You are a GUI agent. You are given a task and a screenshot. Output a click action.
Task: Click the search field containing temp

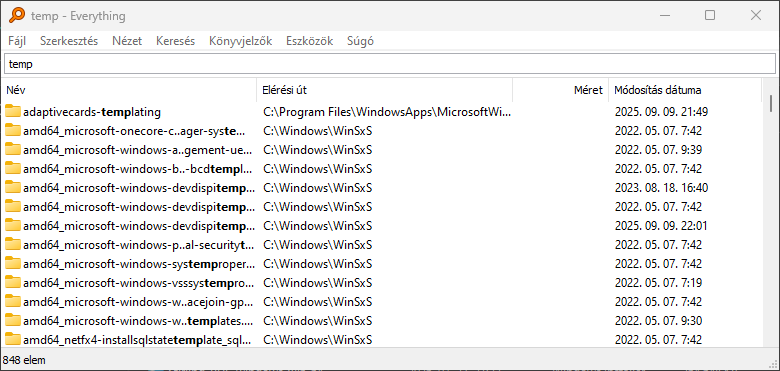click(x=390, y=65)
